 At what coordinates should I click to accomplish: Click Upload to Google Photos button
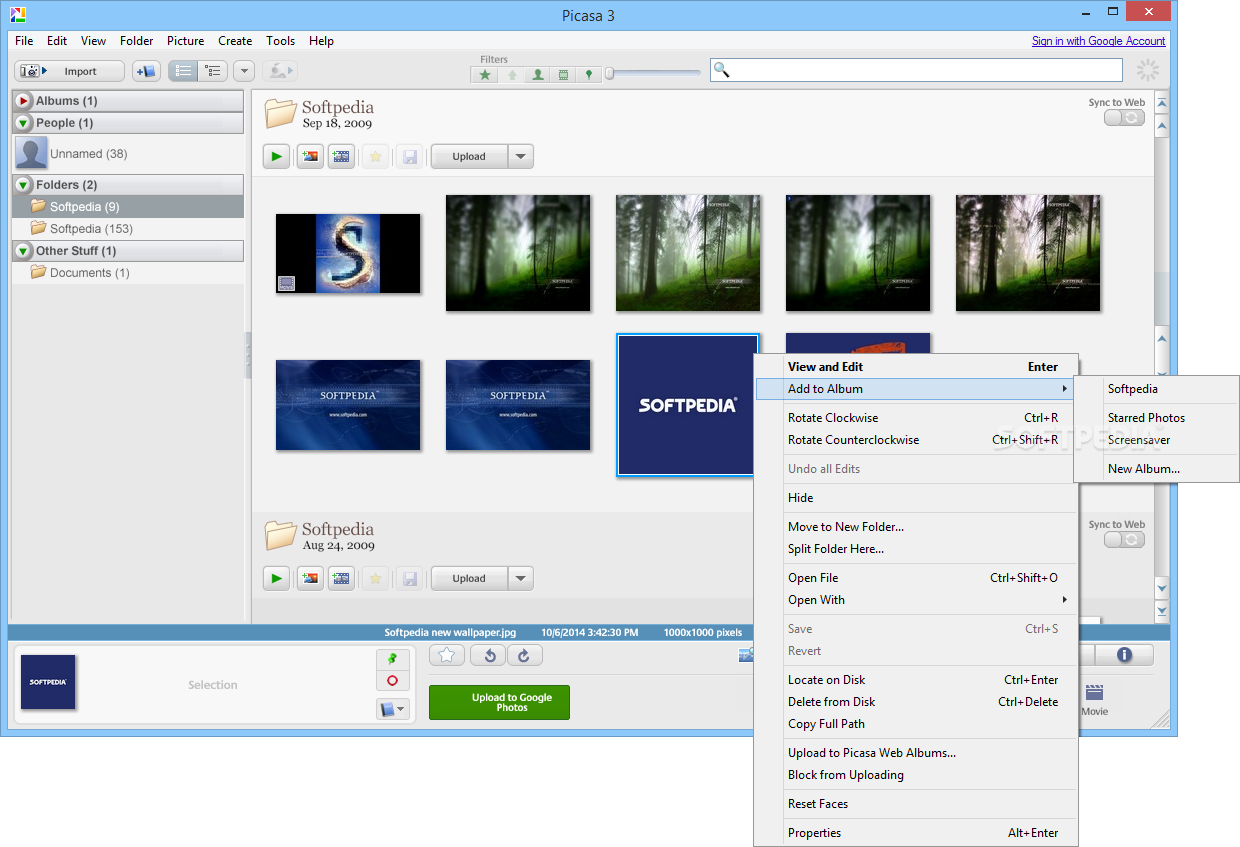(499, 702)
